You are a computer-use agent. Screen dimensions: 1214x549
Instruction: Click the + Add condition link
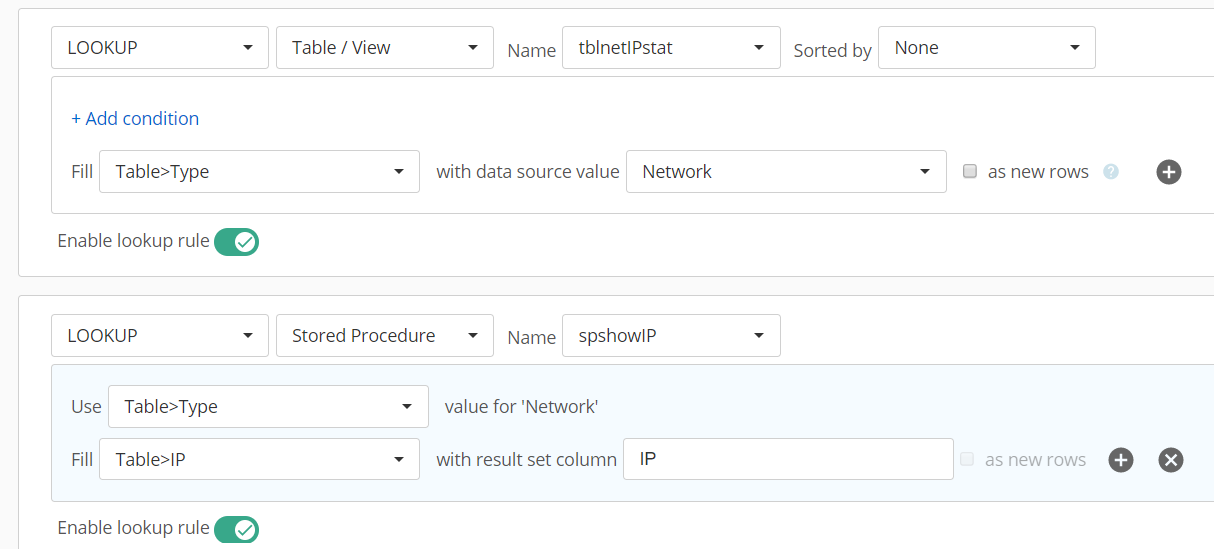point(135,119)
